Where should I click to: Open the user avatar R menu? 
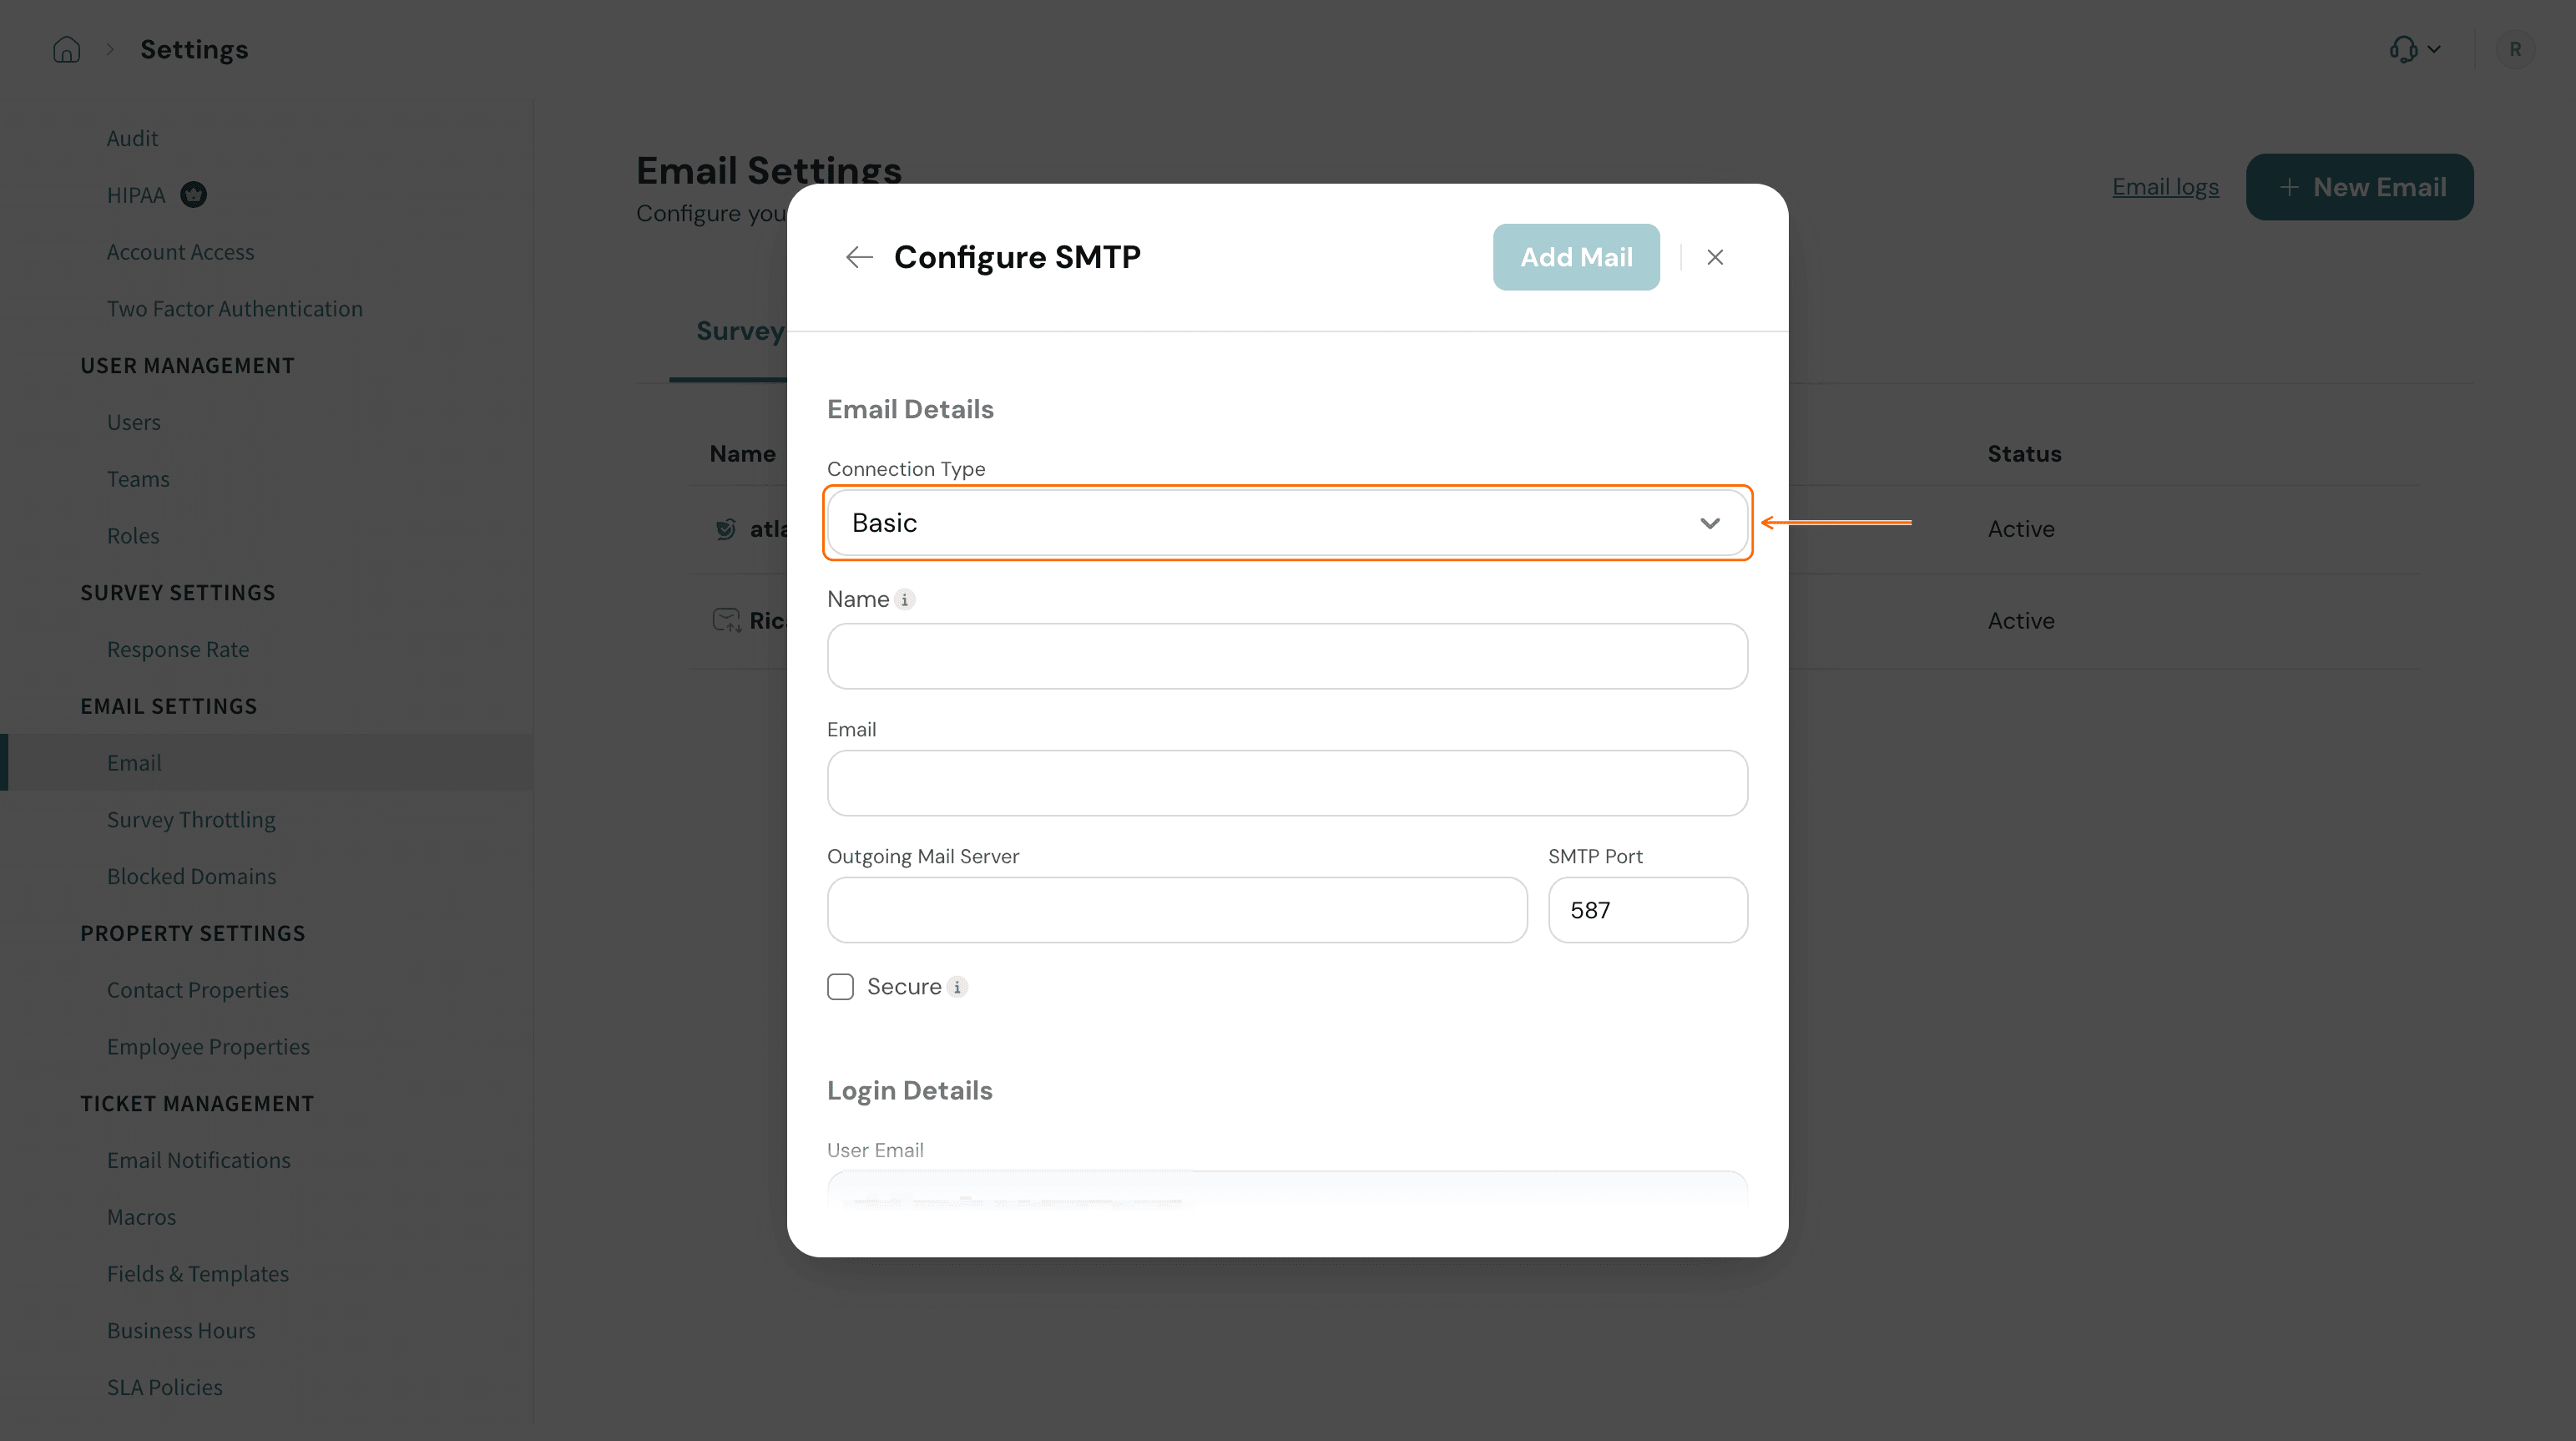click(x=2514, y=49)
